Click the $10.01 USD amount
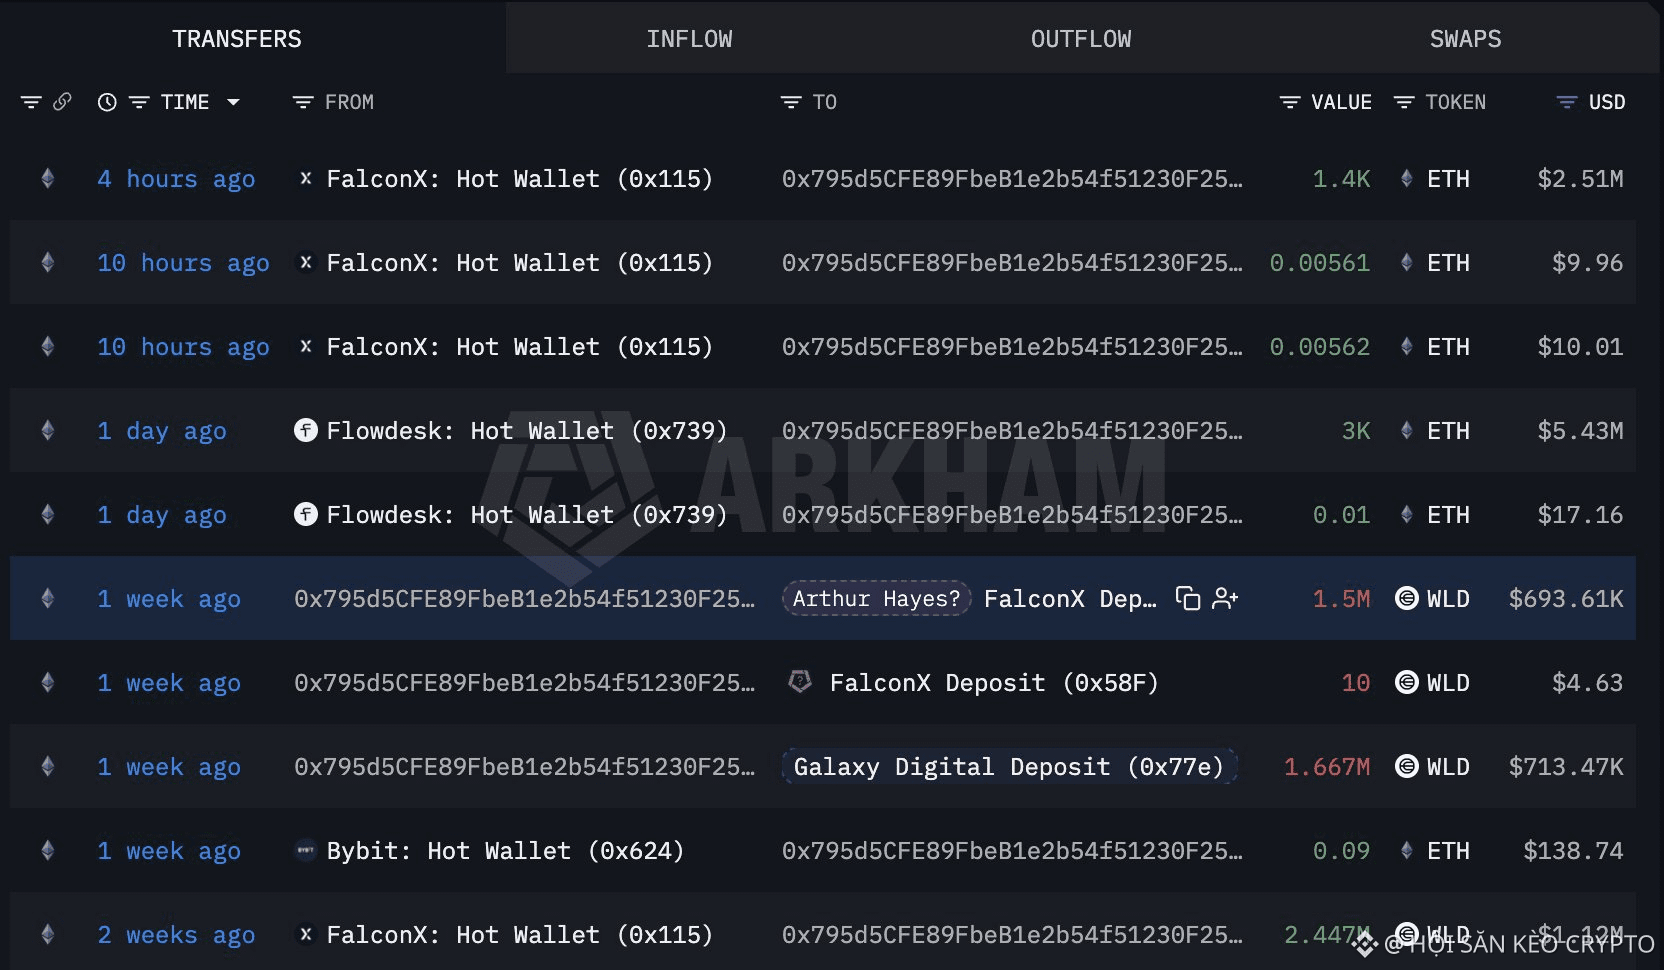Screen dimensions: 1664x970 click(x=1580, y=347)
